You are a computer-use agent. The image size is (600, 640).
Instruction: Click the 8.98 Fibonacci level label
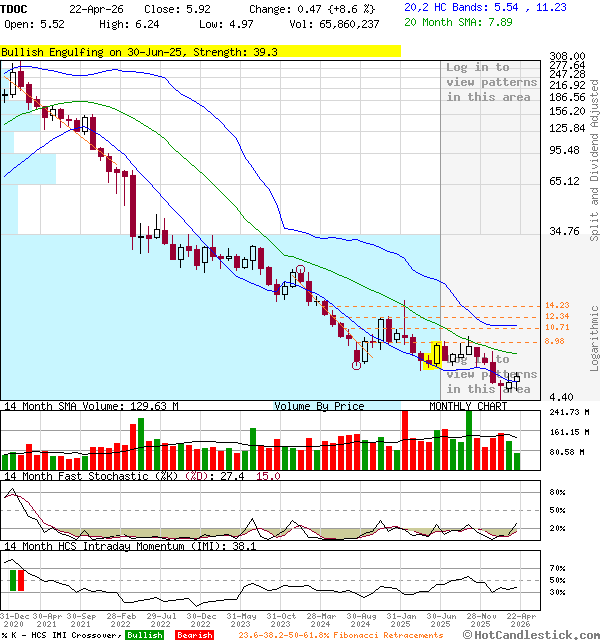tap(554, 341)
